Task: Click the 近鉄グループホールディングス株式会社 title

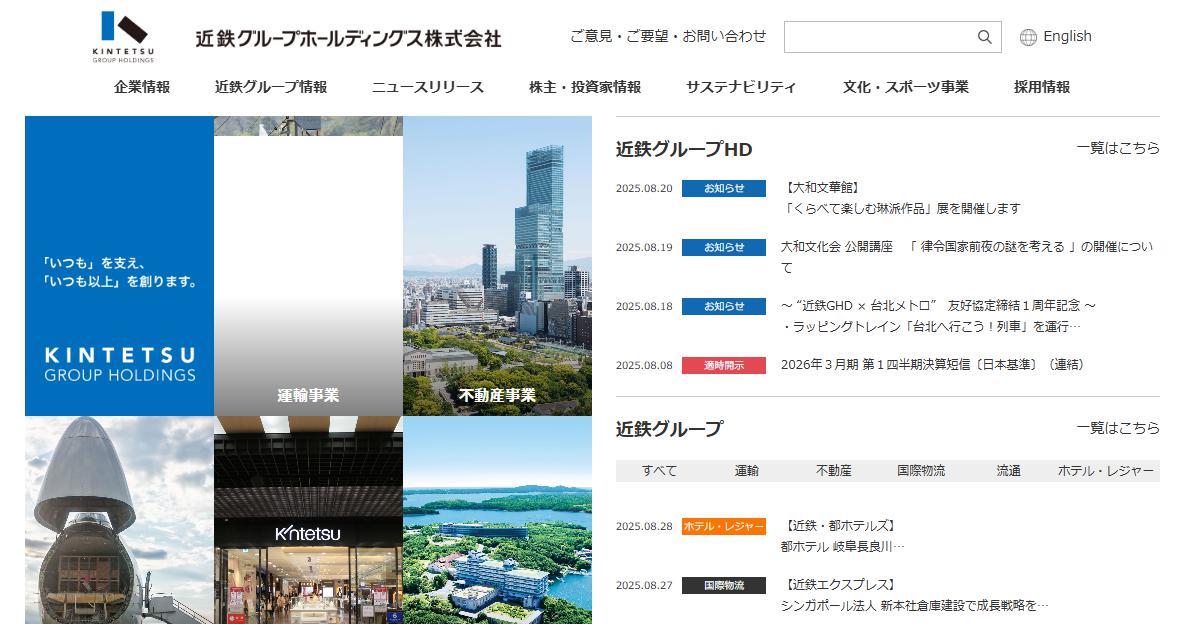Action: (348, 39)
